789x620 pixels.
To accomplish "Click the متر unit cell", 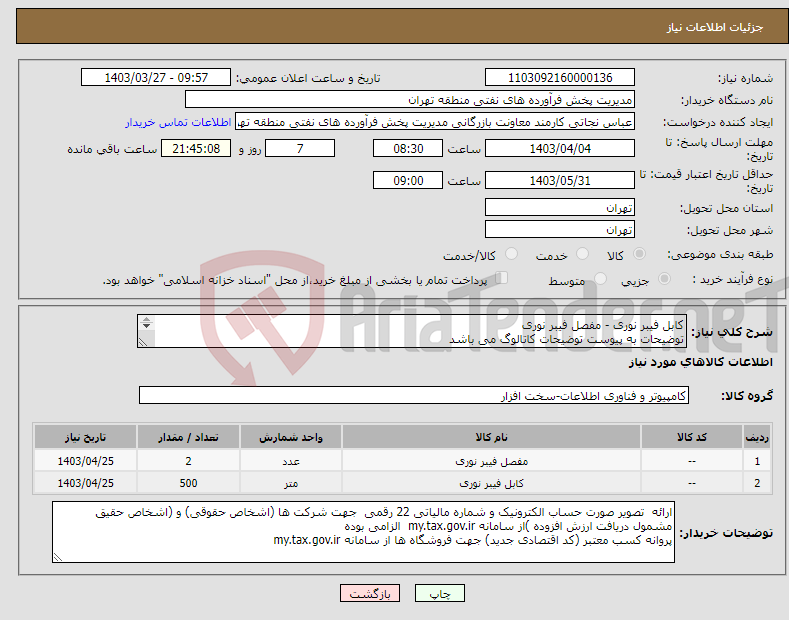I will [x=291, y=483].
